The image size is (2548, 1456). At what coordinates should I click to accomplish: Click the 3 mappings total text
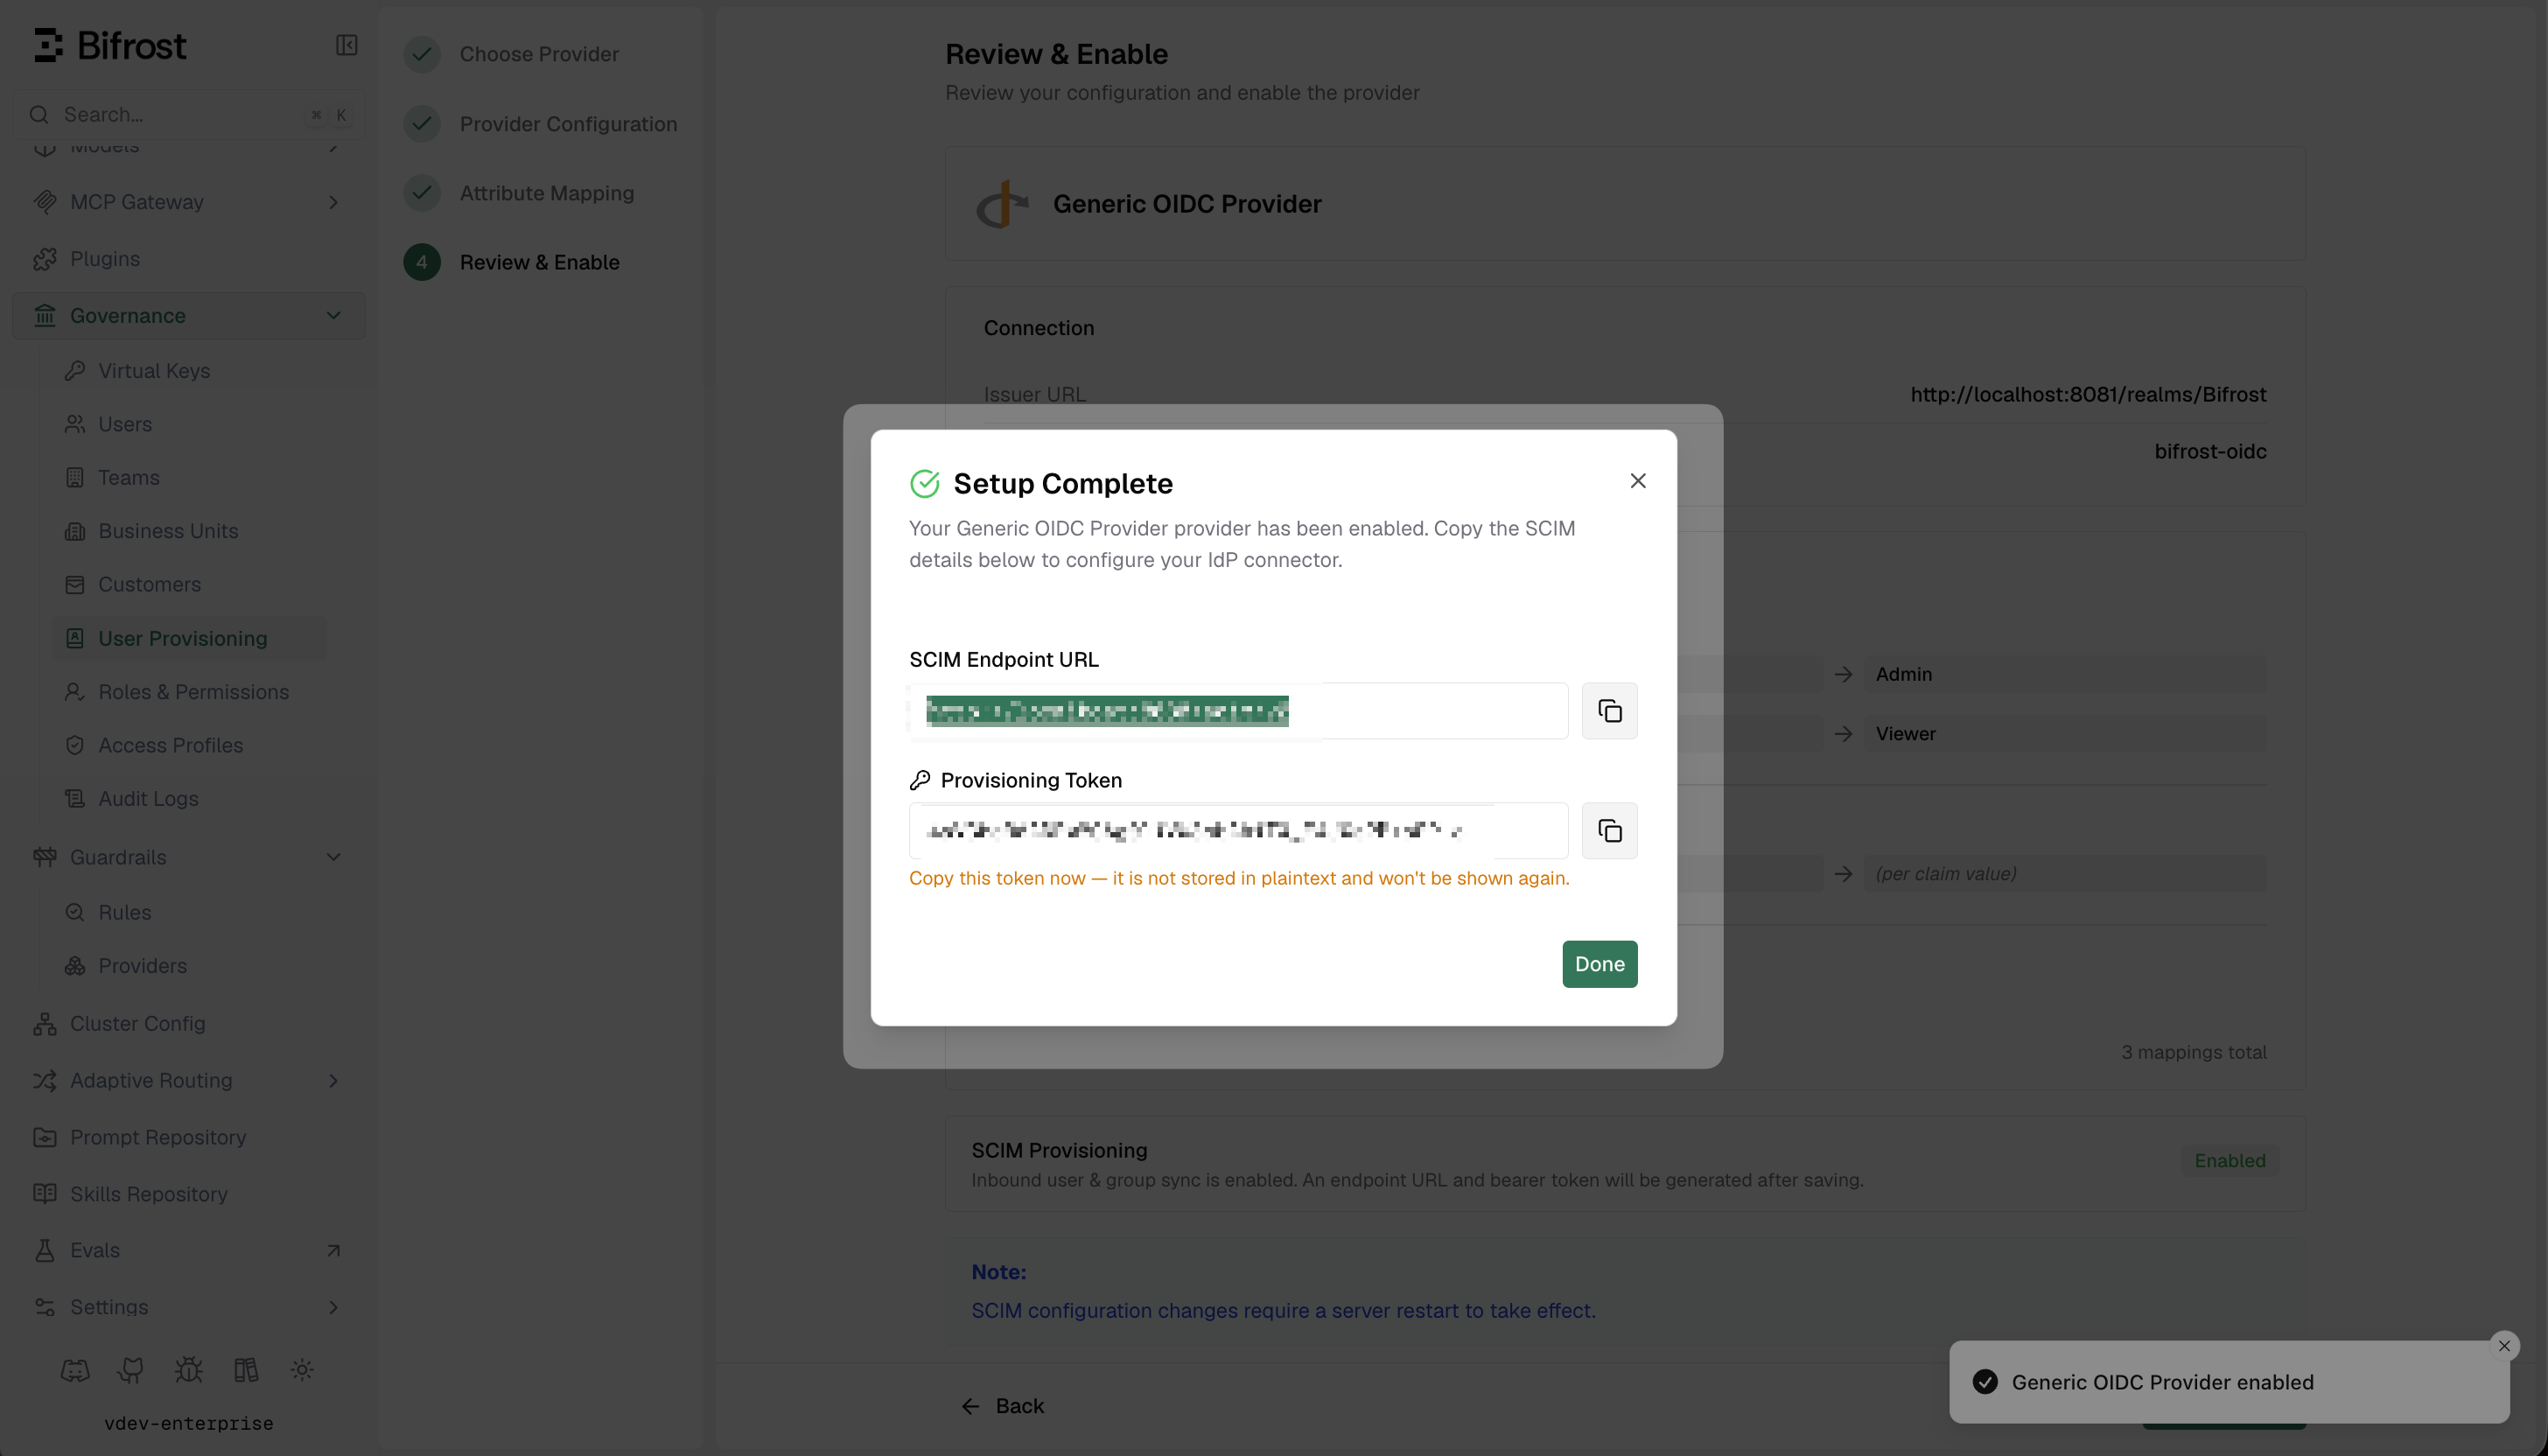tap(2193, 1052)
